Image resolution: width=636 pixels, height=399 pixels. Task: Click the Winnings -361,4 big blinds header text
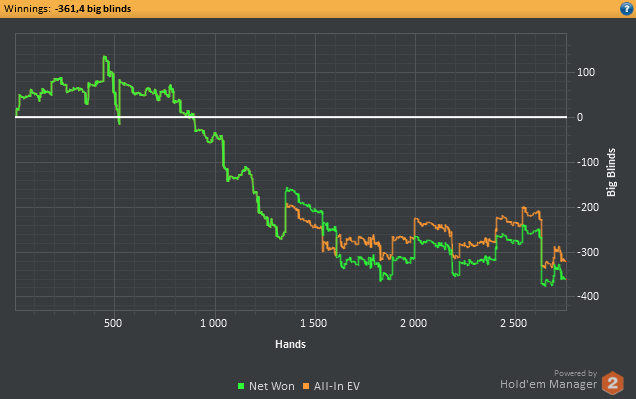(67, 9)
